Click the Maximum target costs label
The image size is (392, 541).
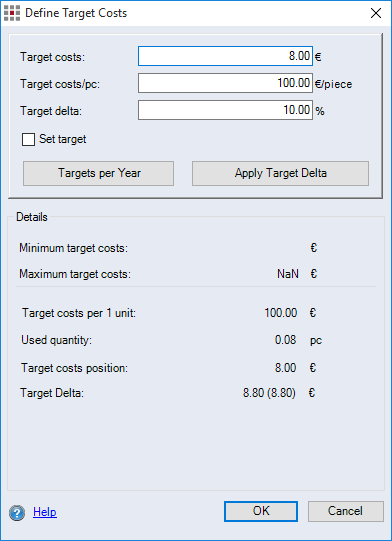75,274
